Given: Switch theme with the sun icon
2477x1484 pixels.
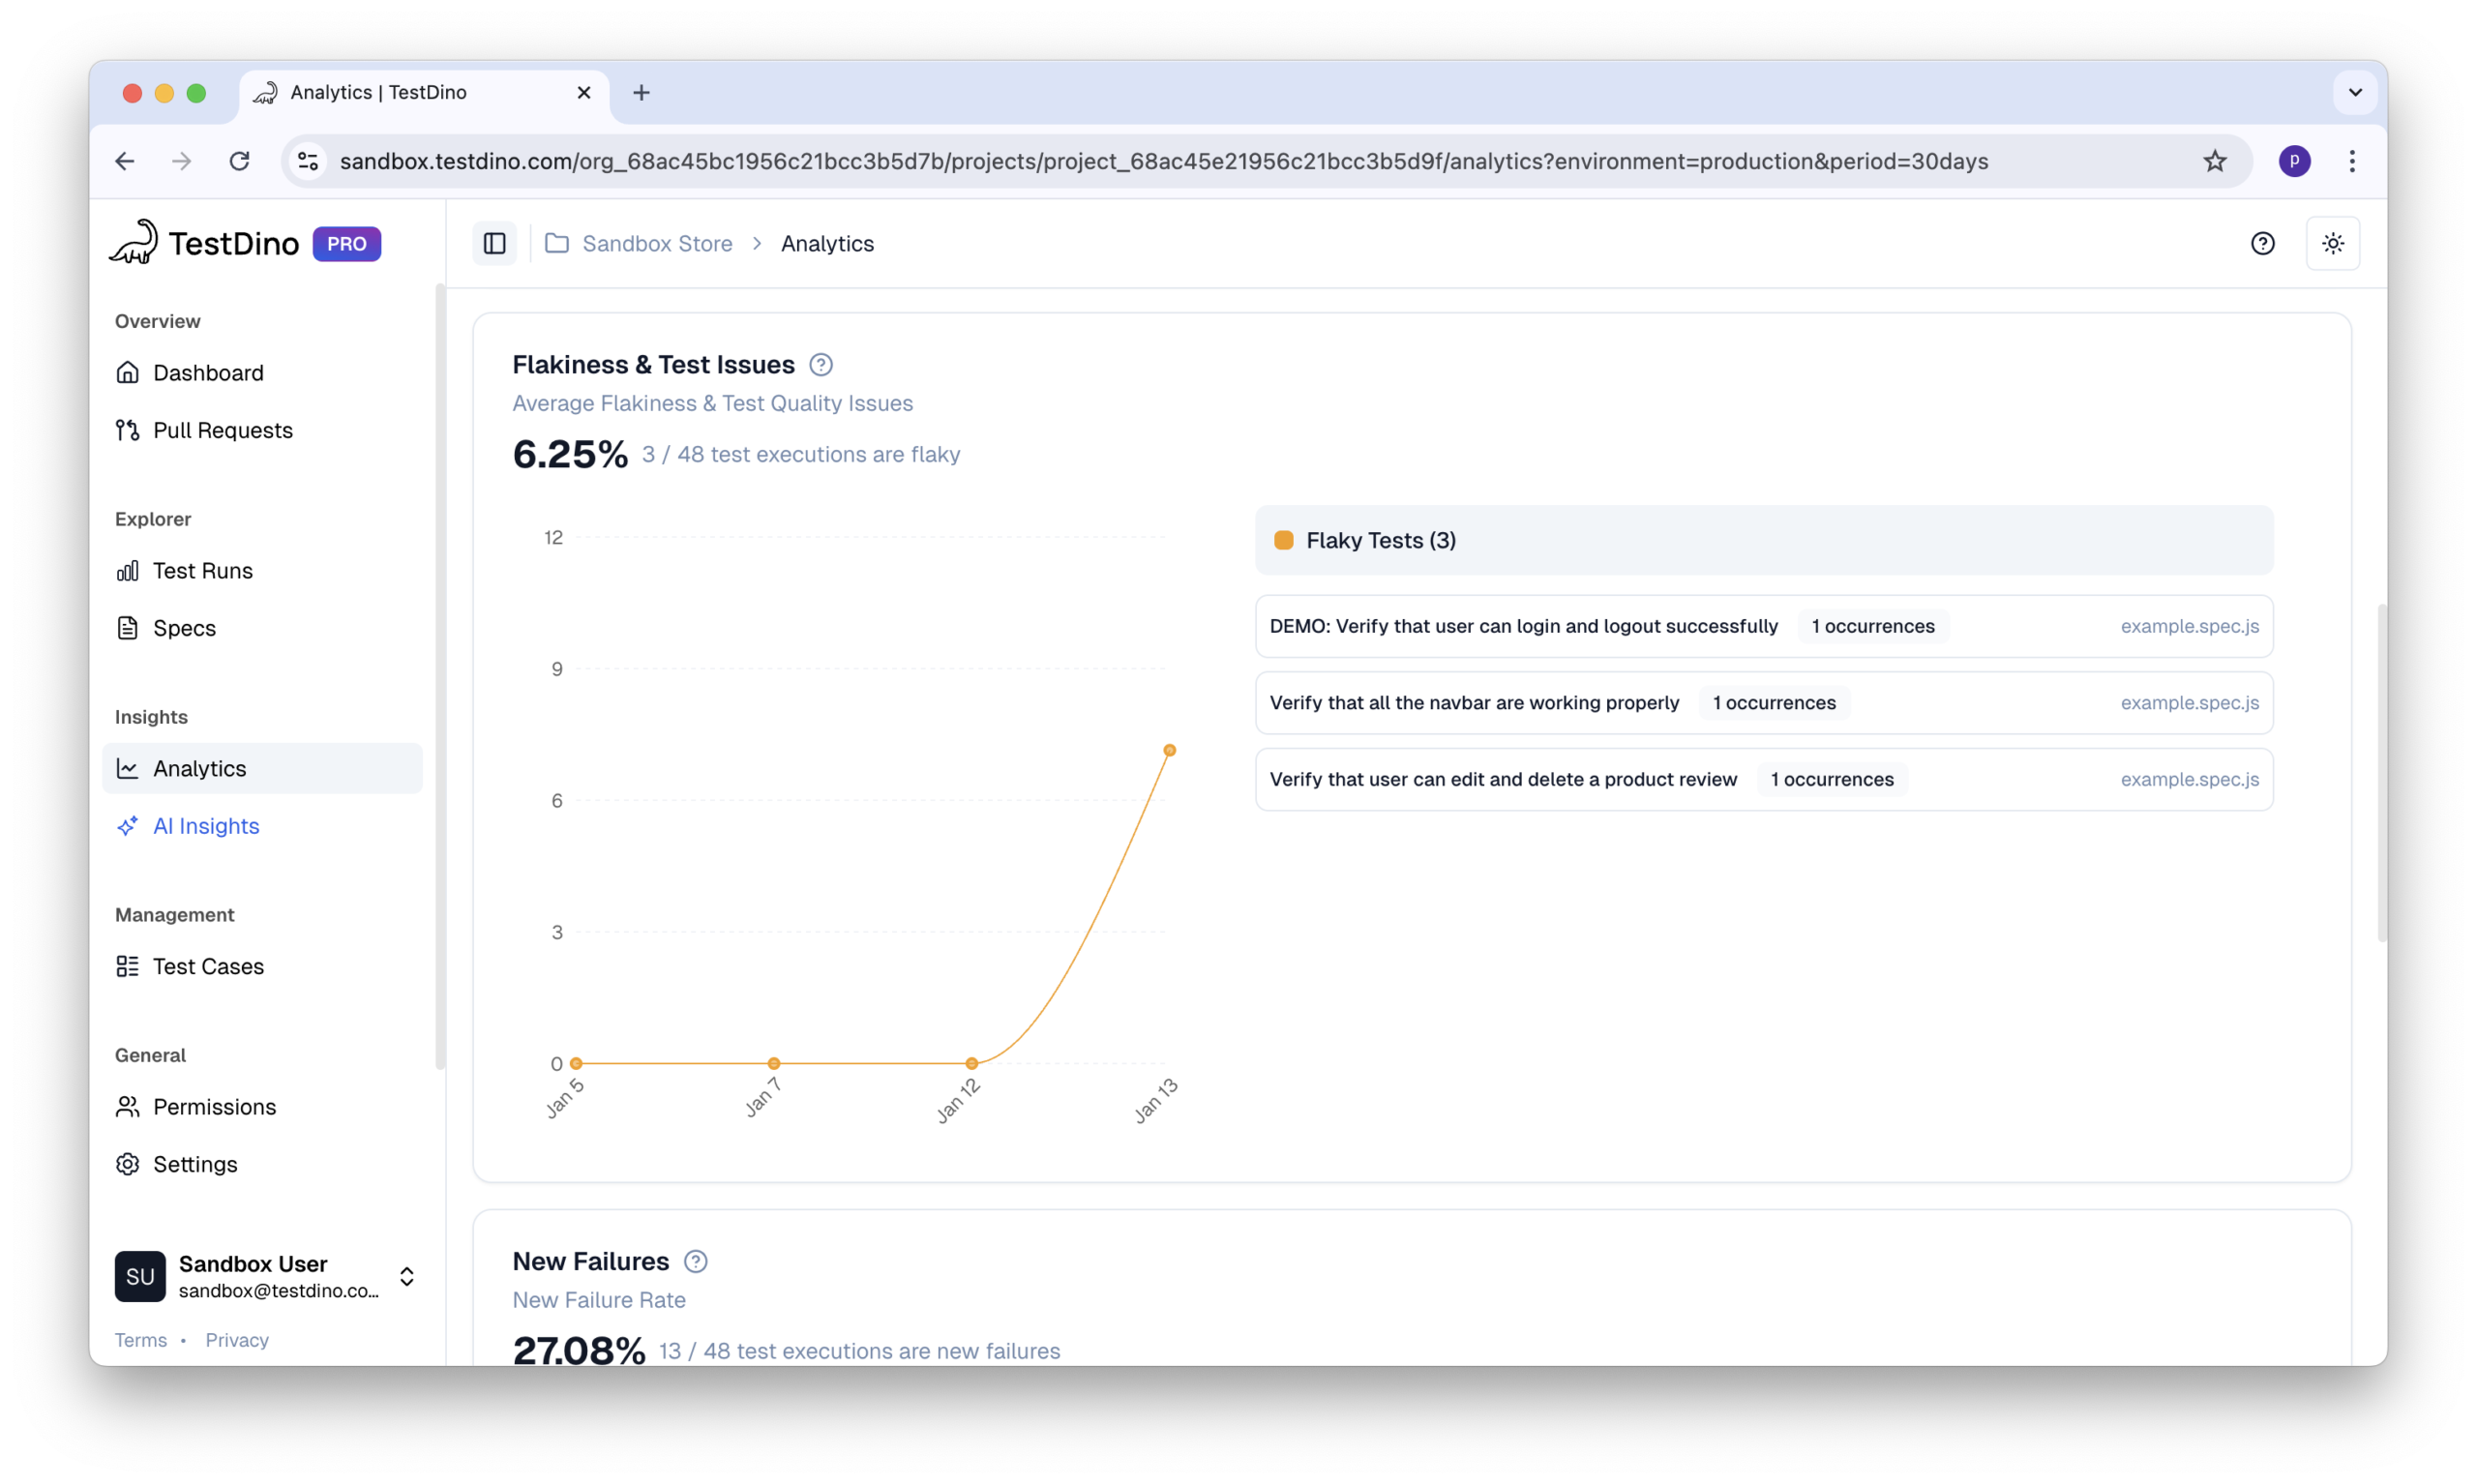Looking at the screenshot, I should point(2332,243).
